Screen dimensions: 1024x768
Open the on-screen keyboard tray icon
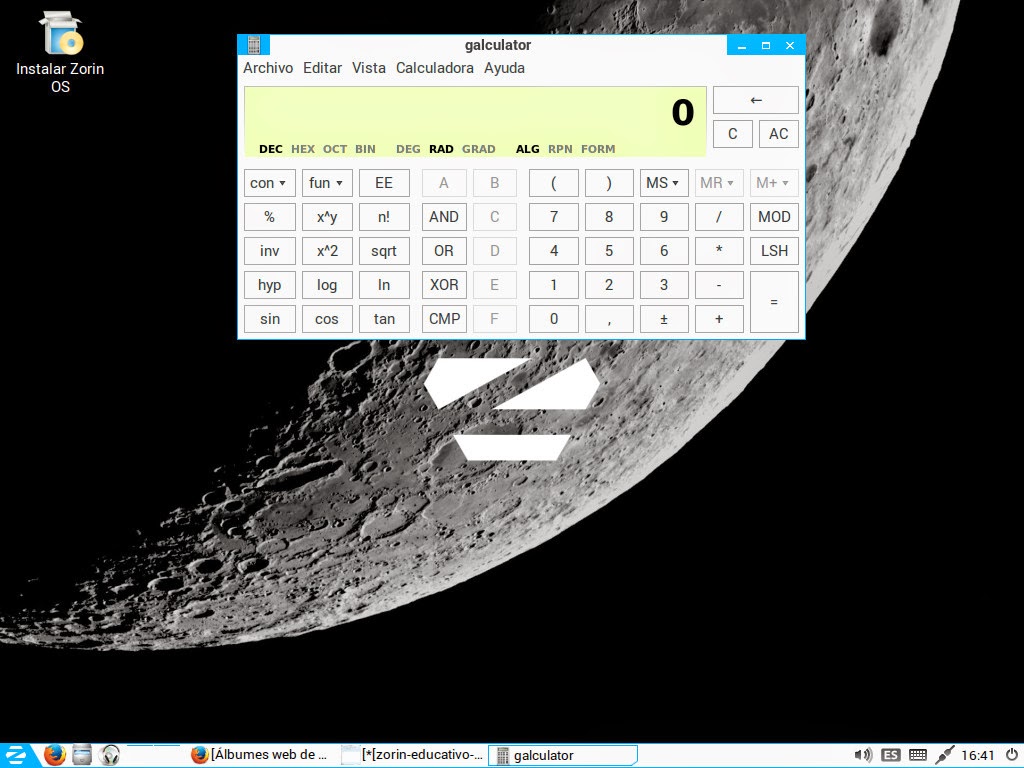(916, 755)
